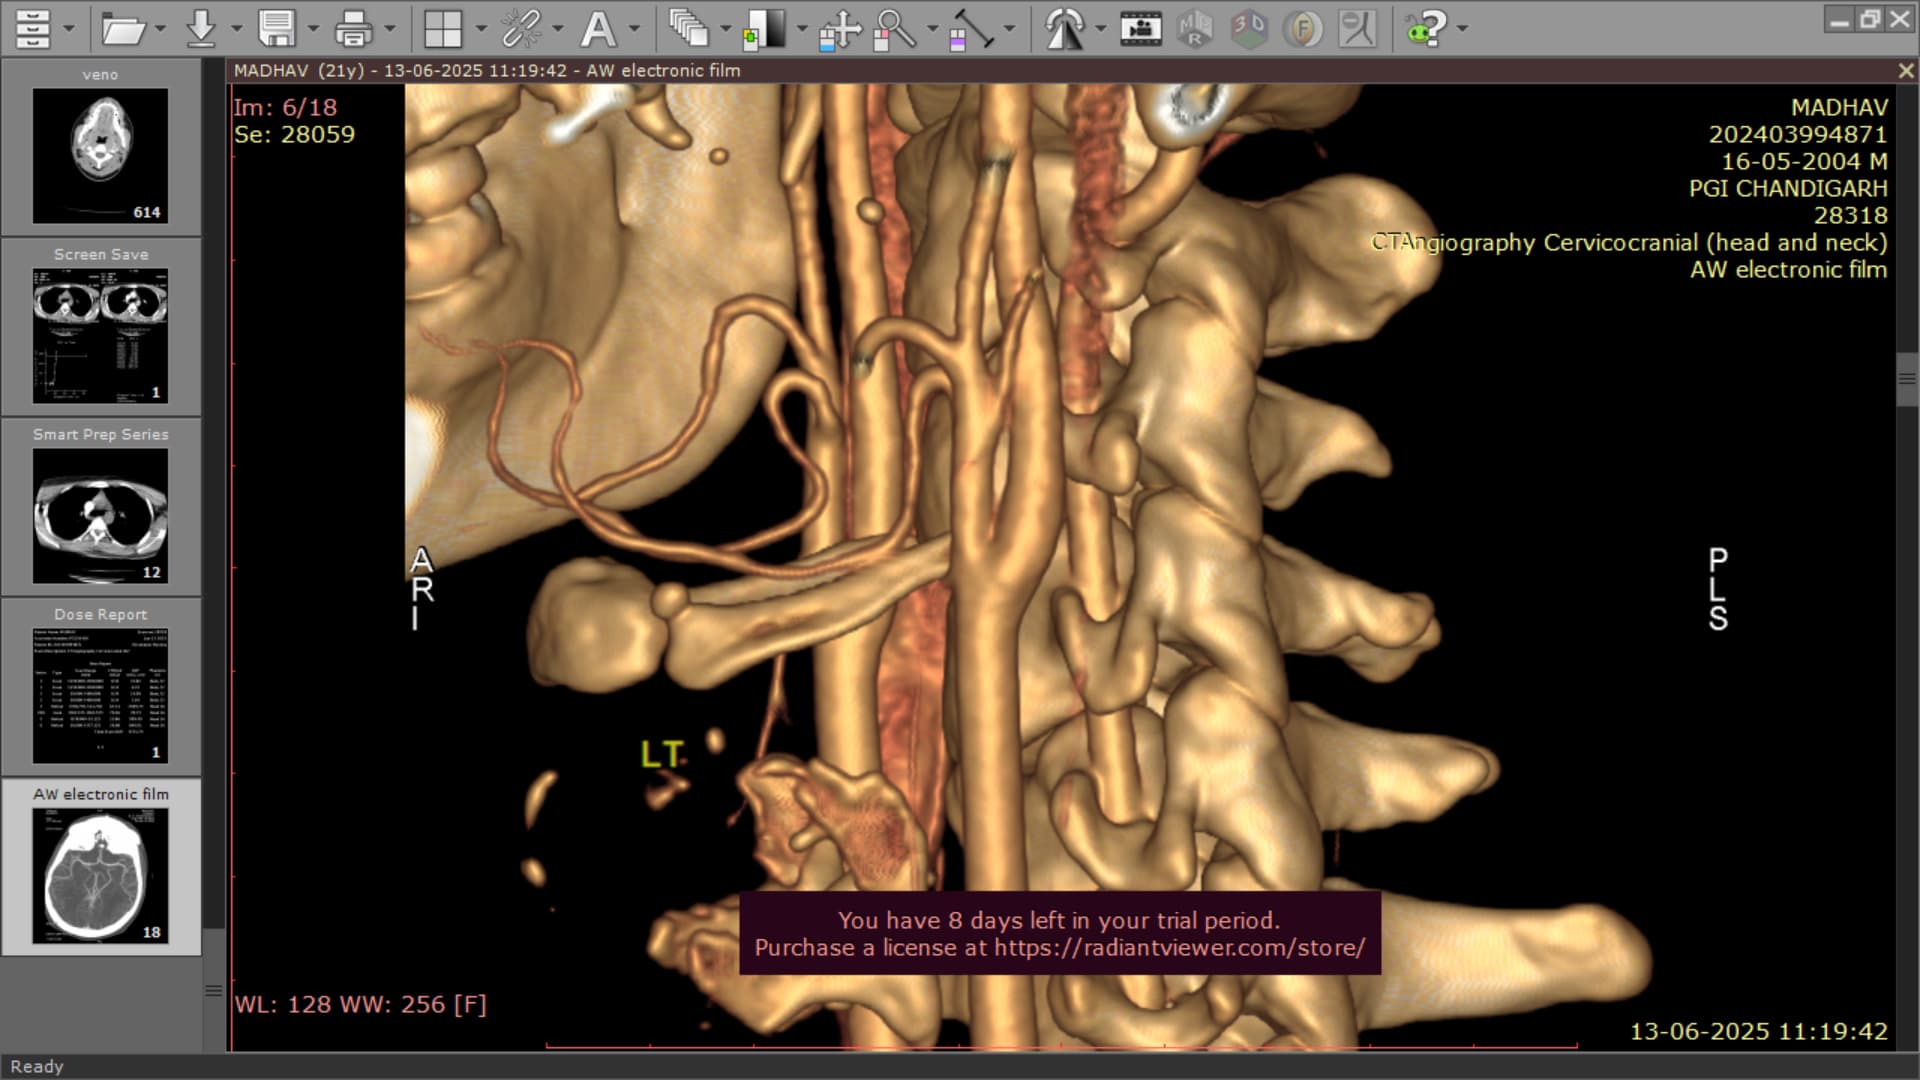Toggle the series list panel icon
Viewport: 1920px width, 1080px height.
33,28
